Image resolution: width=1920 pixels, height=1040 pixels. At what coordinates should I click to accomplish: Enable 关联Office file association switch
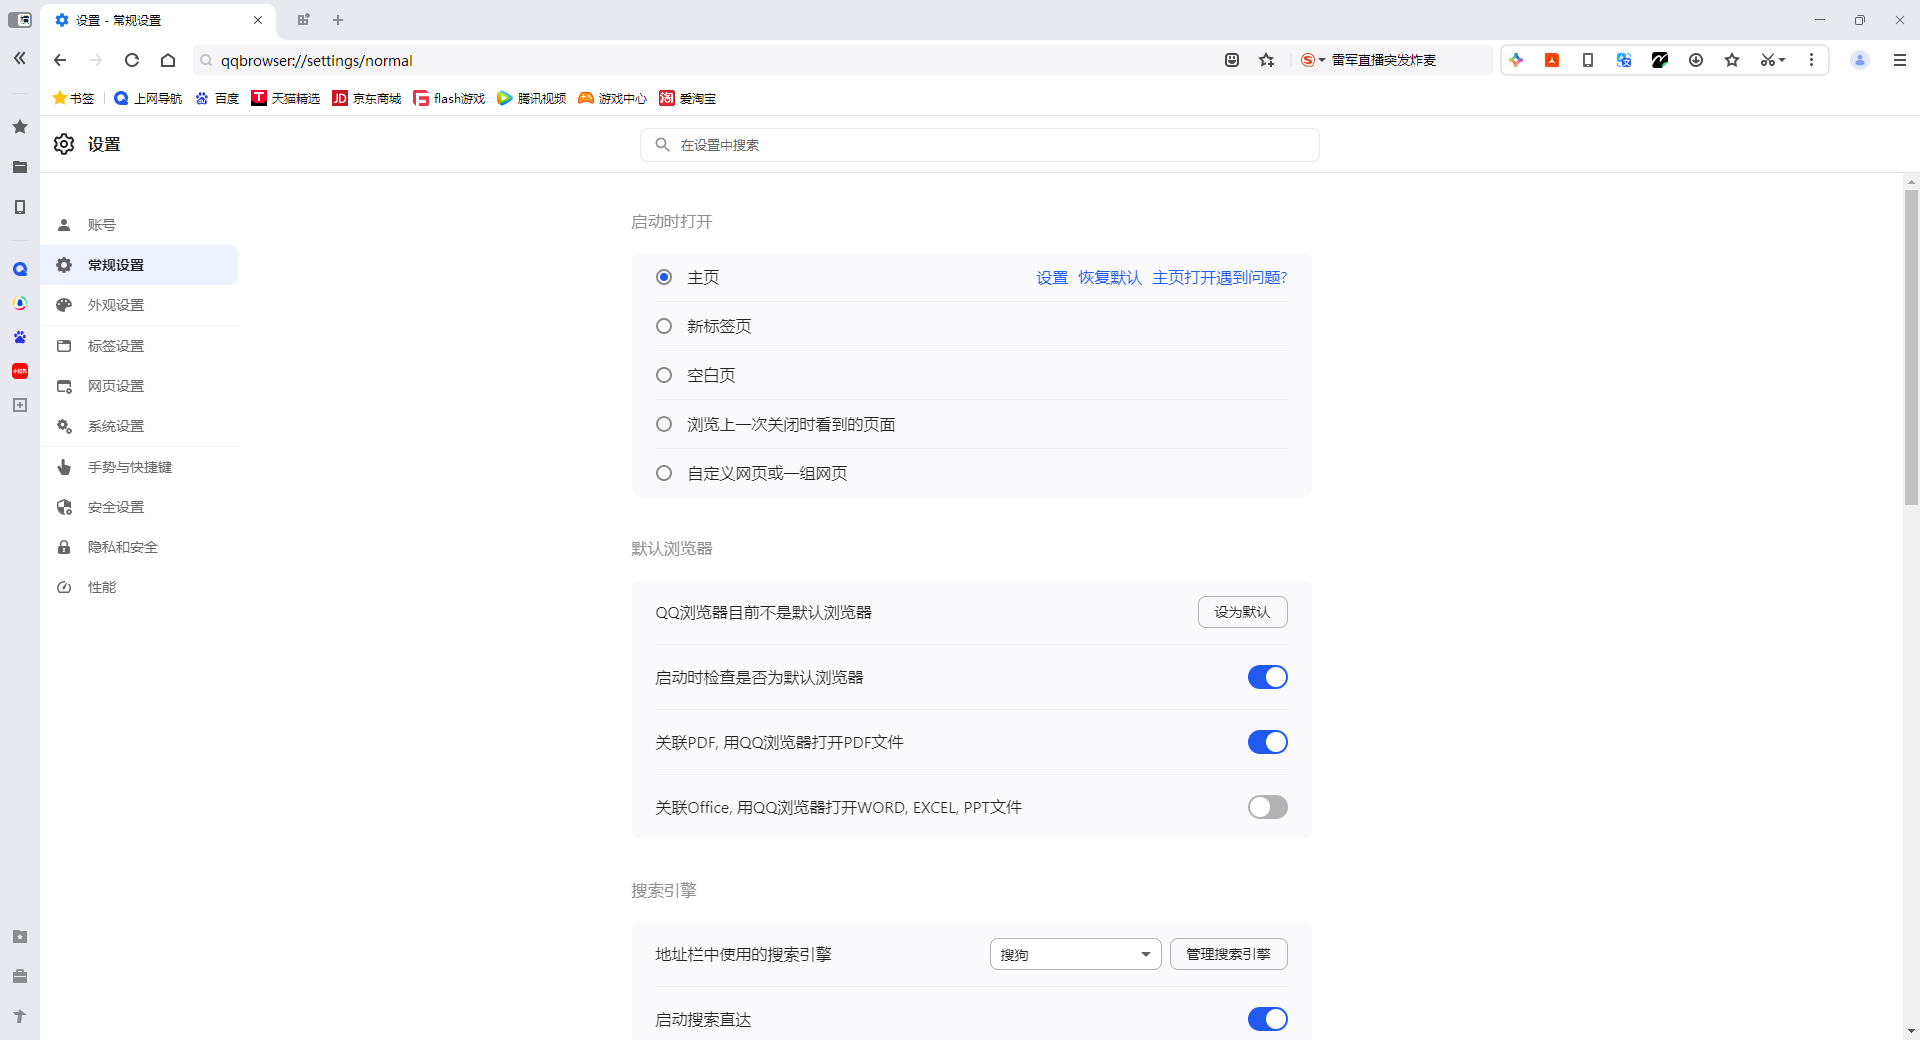click(x=1267, y=807)
